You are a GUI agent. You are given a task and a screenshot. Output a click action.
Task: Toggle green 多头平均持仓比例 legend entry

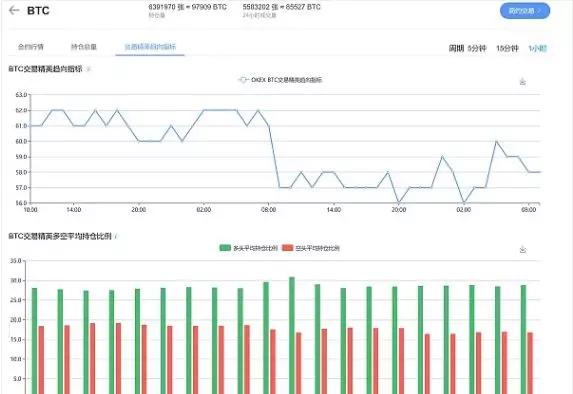coord(248,248)
